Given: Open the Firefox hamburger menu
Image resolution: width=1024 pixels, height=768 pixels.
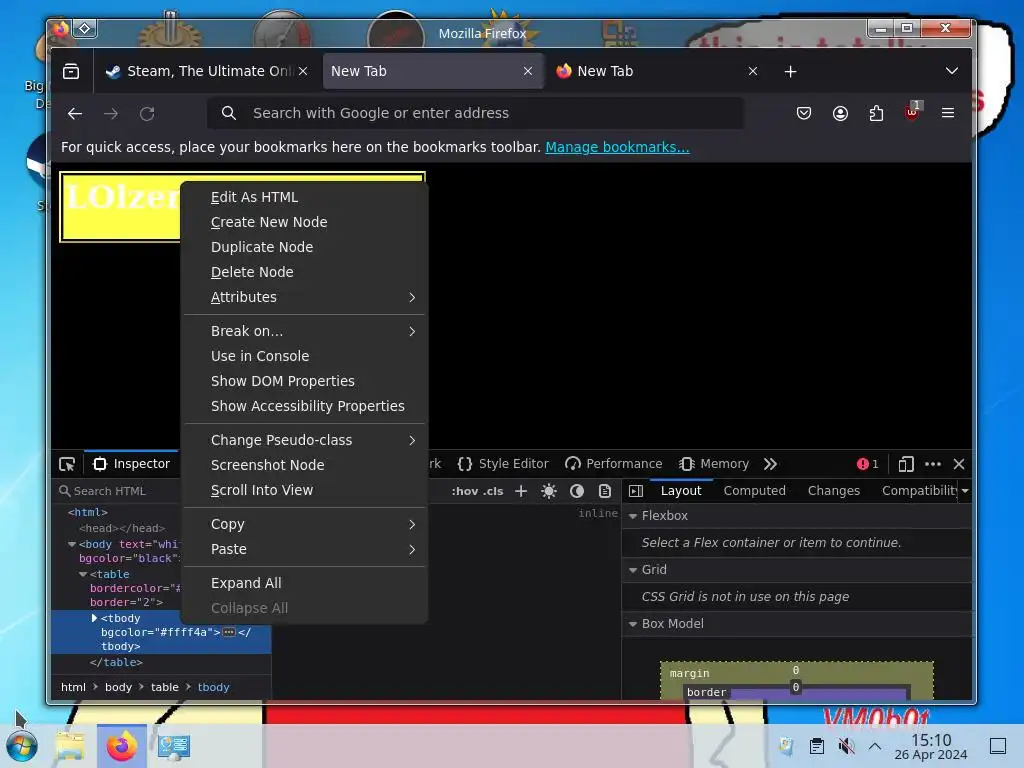Looking at the screenshot, I should [948, 113].
